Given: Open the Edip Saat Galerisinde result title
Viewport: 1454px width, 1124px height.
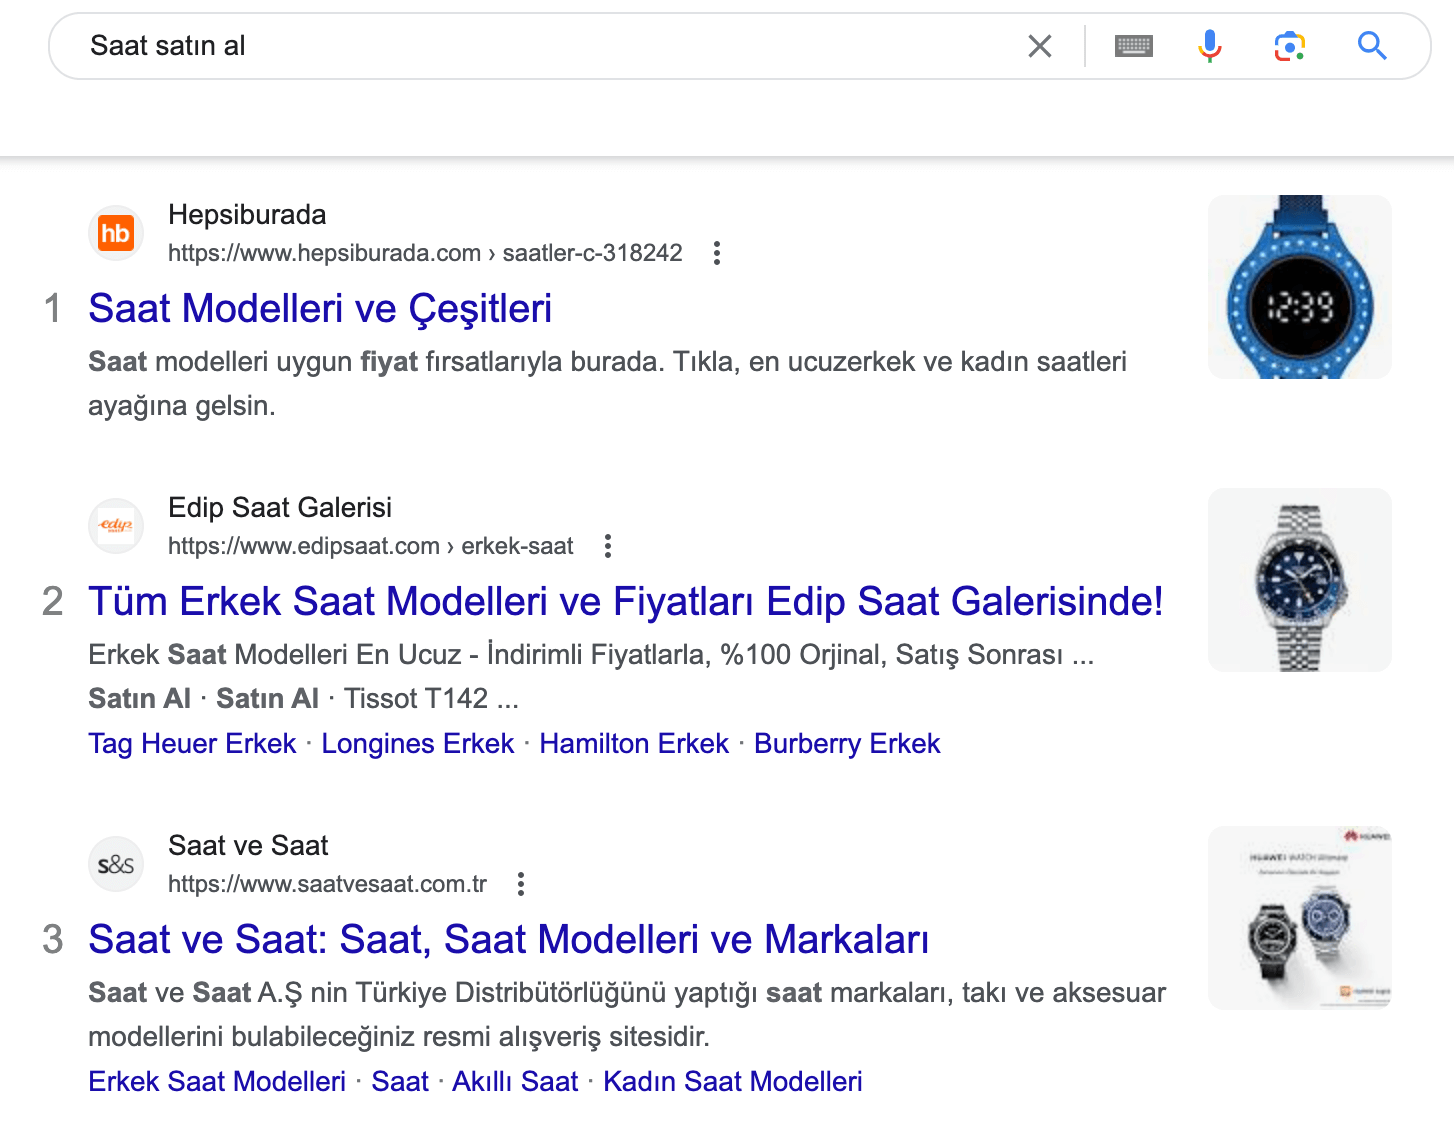Looking at the screenshot, I should tap(625, 602).
